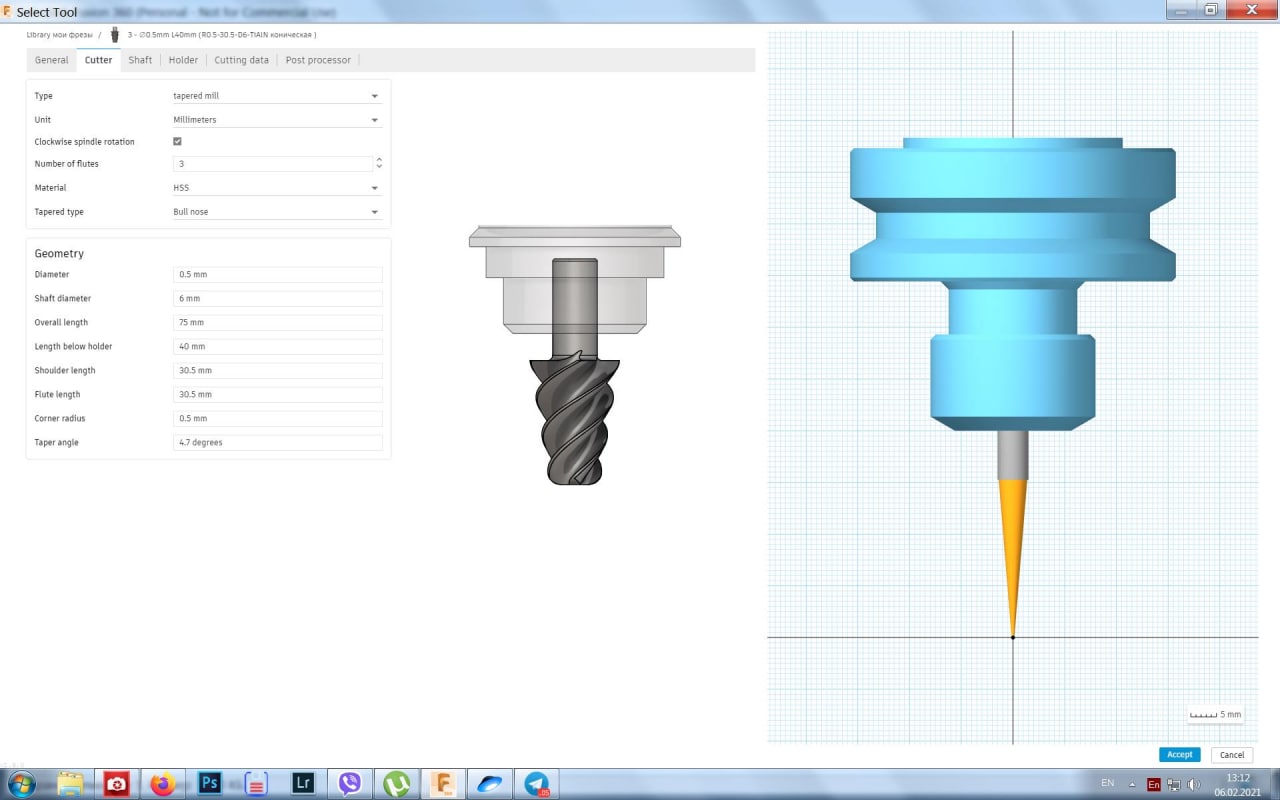Image resolution: width=1280 pixels, height=800 pixels.
Task: Open the blue disc app in the taskbar
Action: pos(490,783)
